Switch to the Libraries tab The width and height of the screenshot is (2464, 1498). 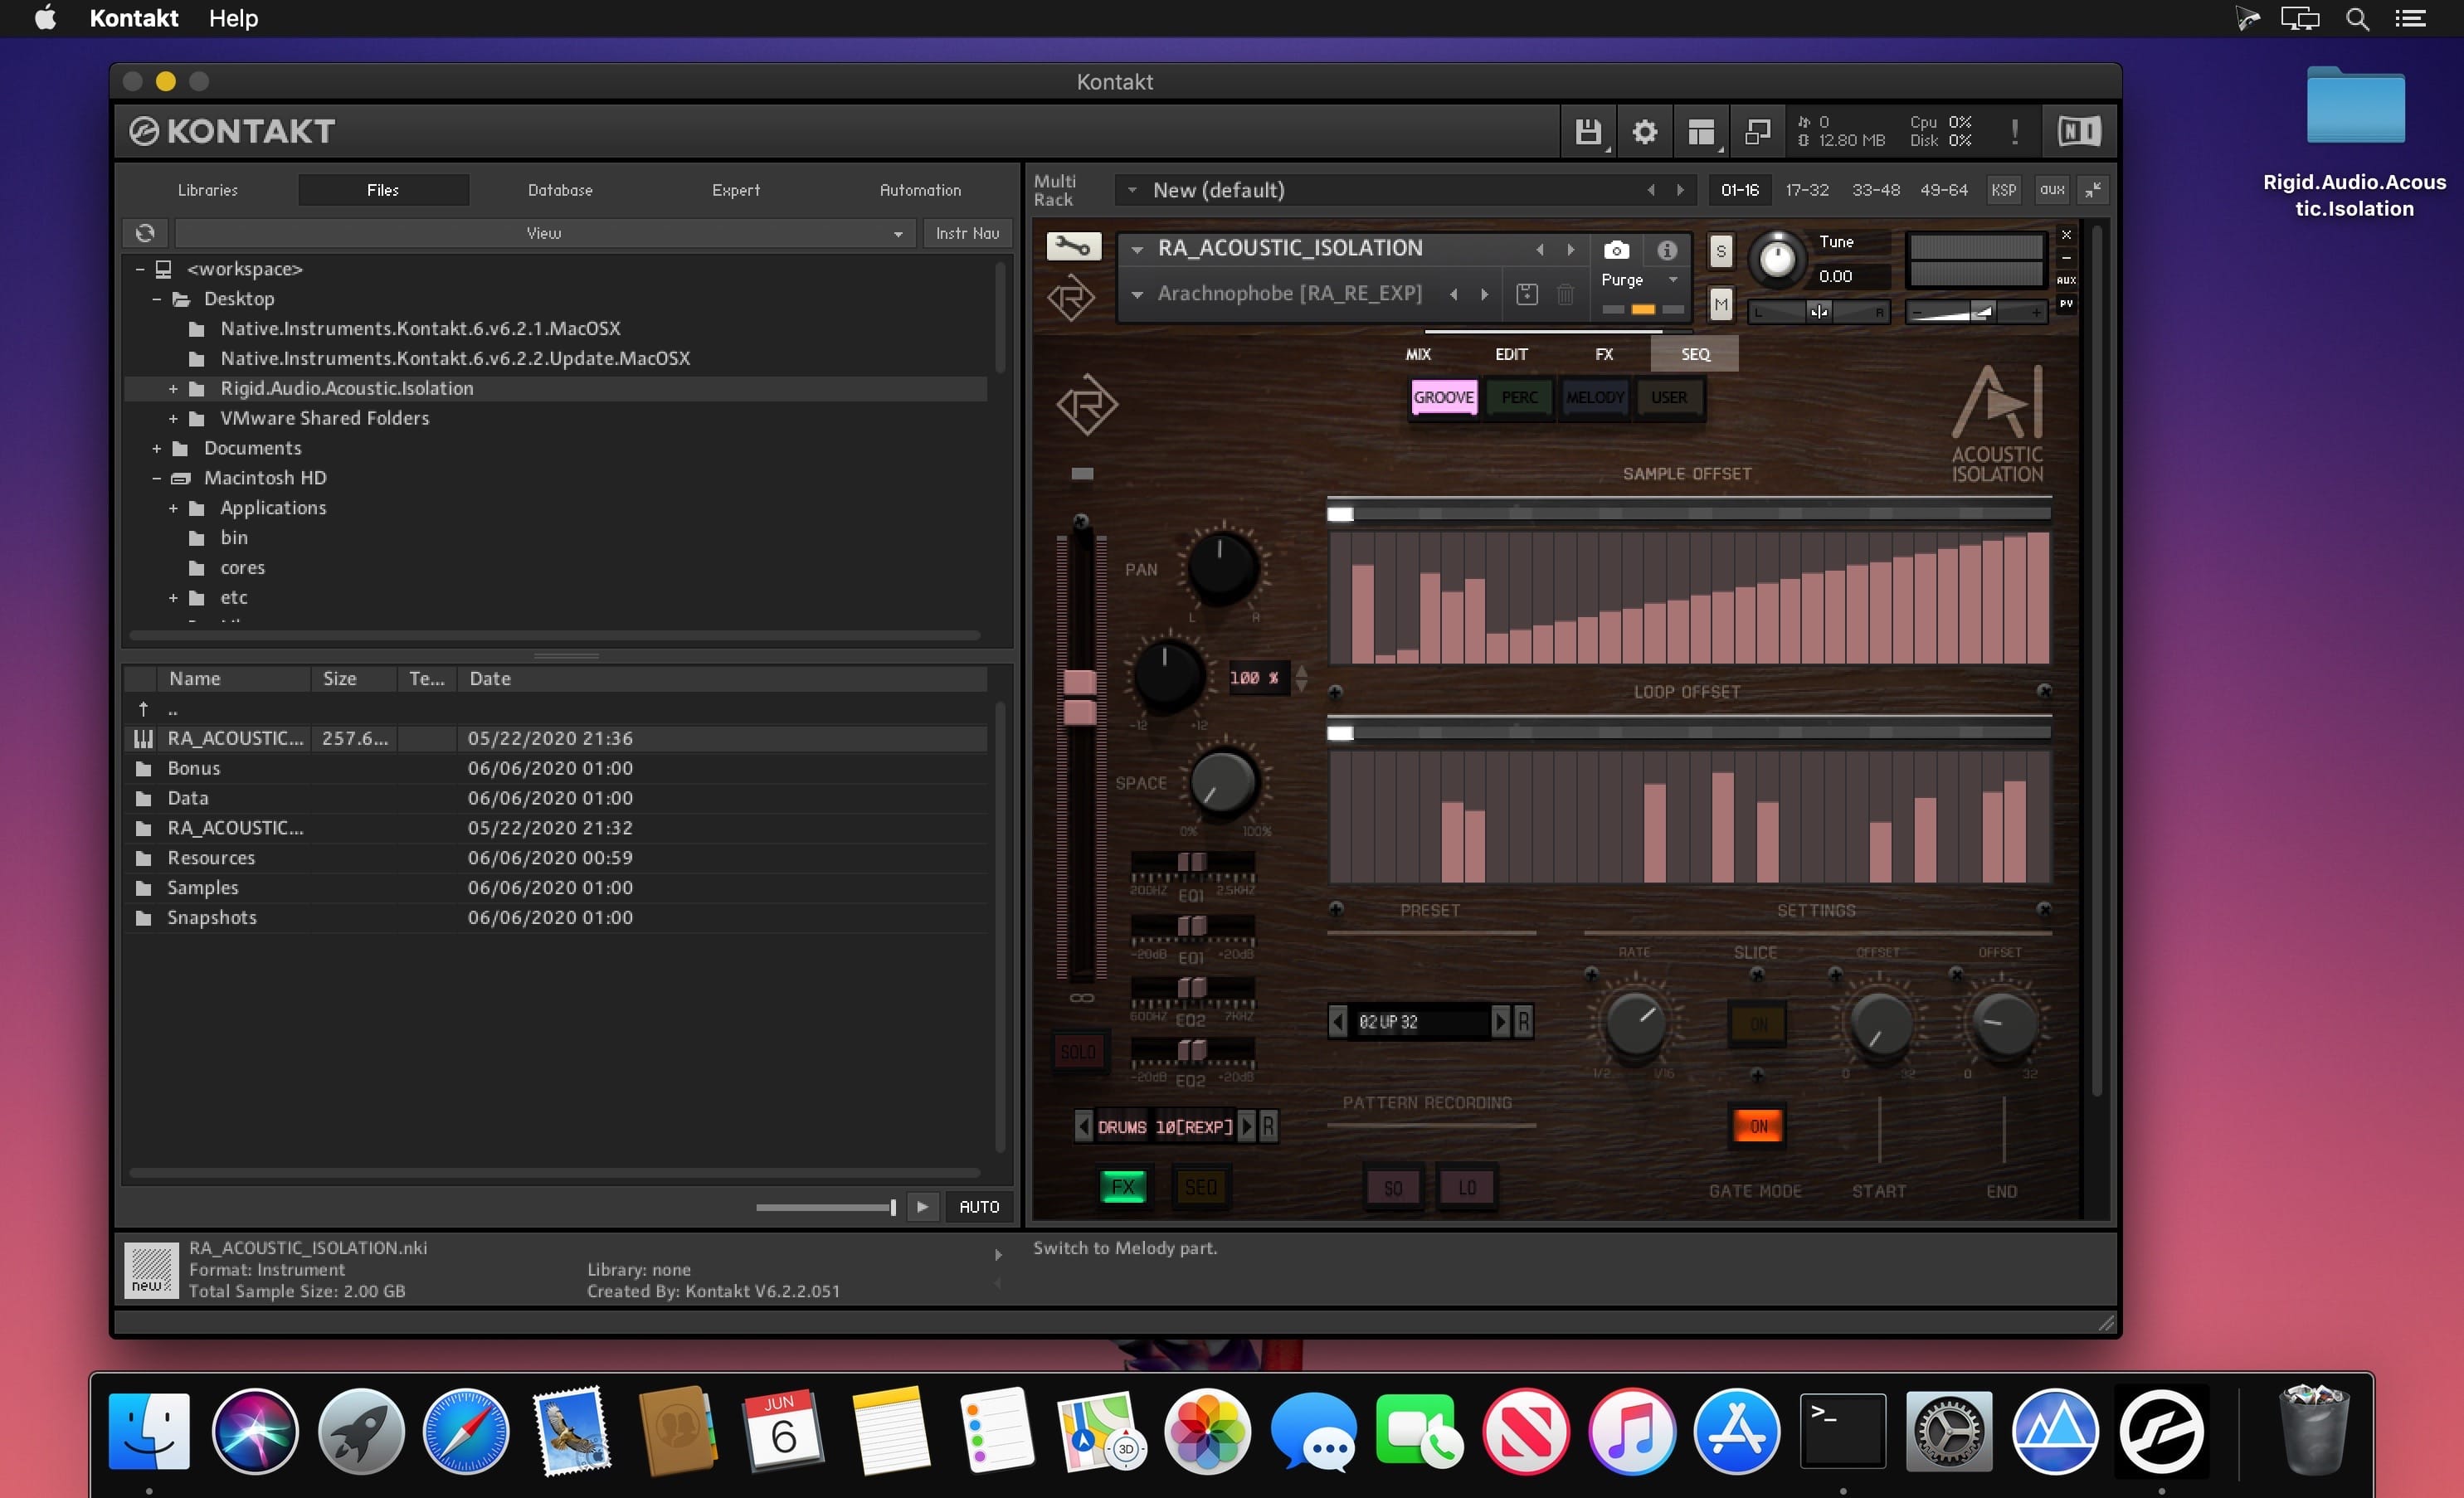click(208, 189)
